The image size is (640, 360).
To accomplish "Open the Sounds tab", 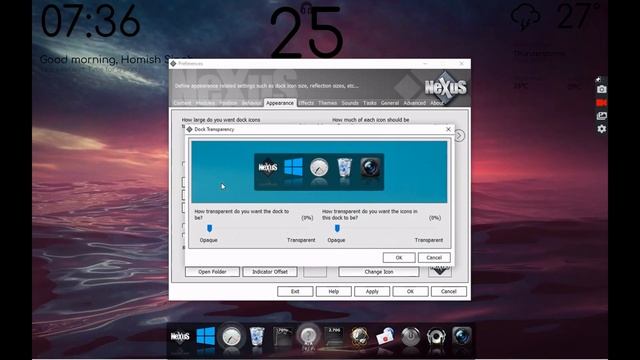I will point(350,103).
